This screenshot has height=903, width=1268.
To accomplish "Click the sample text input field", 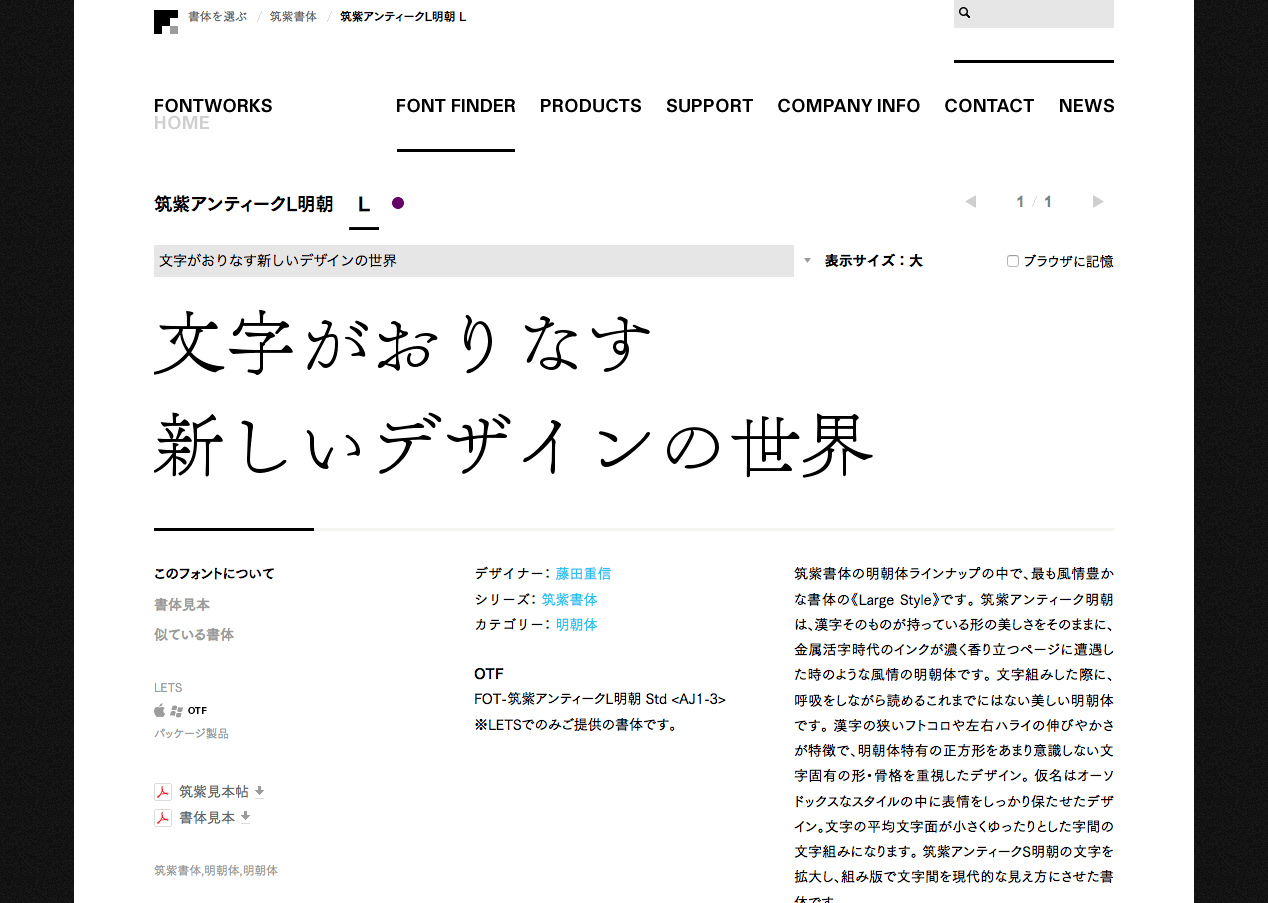I will [474, 261].
